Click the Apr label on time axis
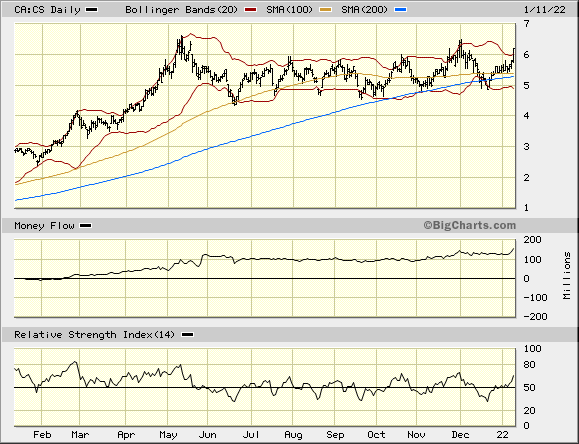This screenshot has height=444, width=579. 126,435
